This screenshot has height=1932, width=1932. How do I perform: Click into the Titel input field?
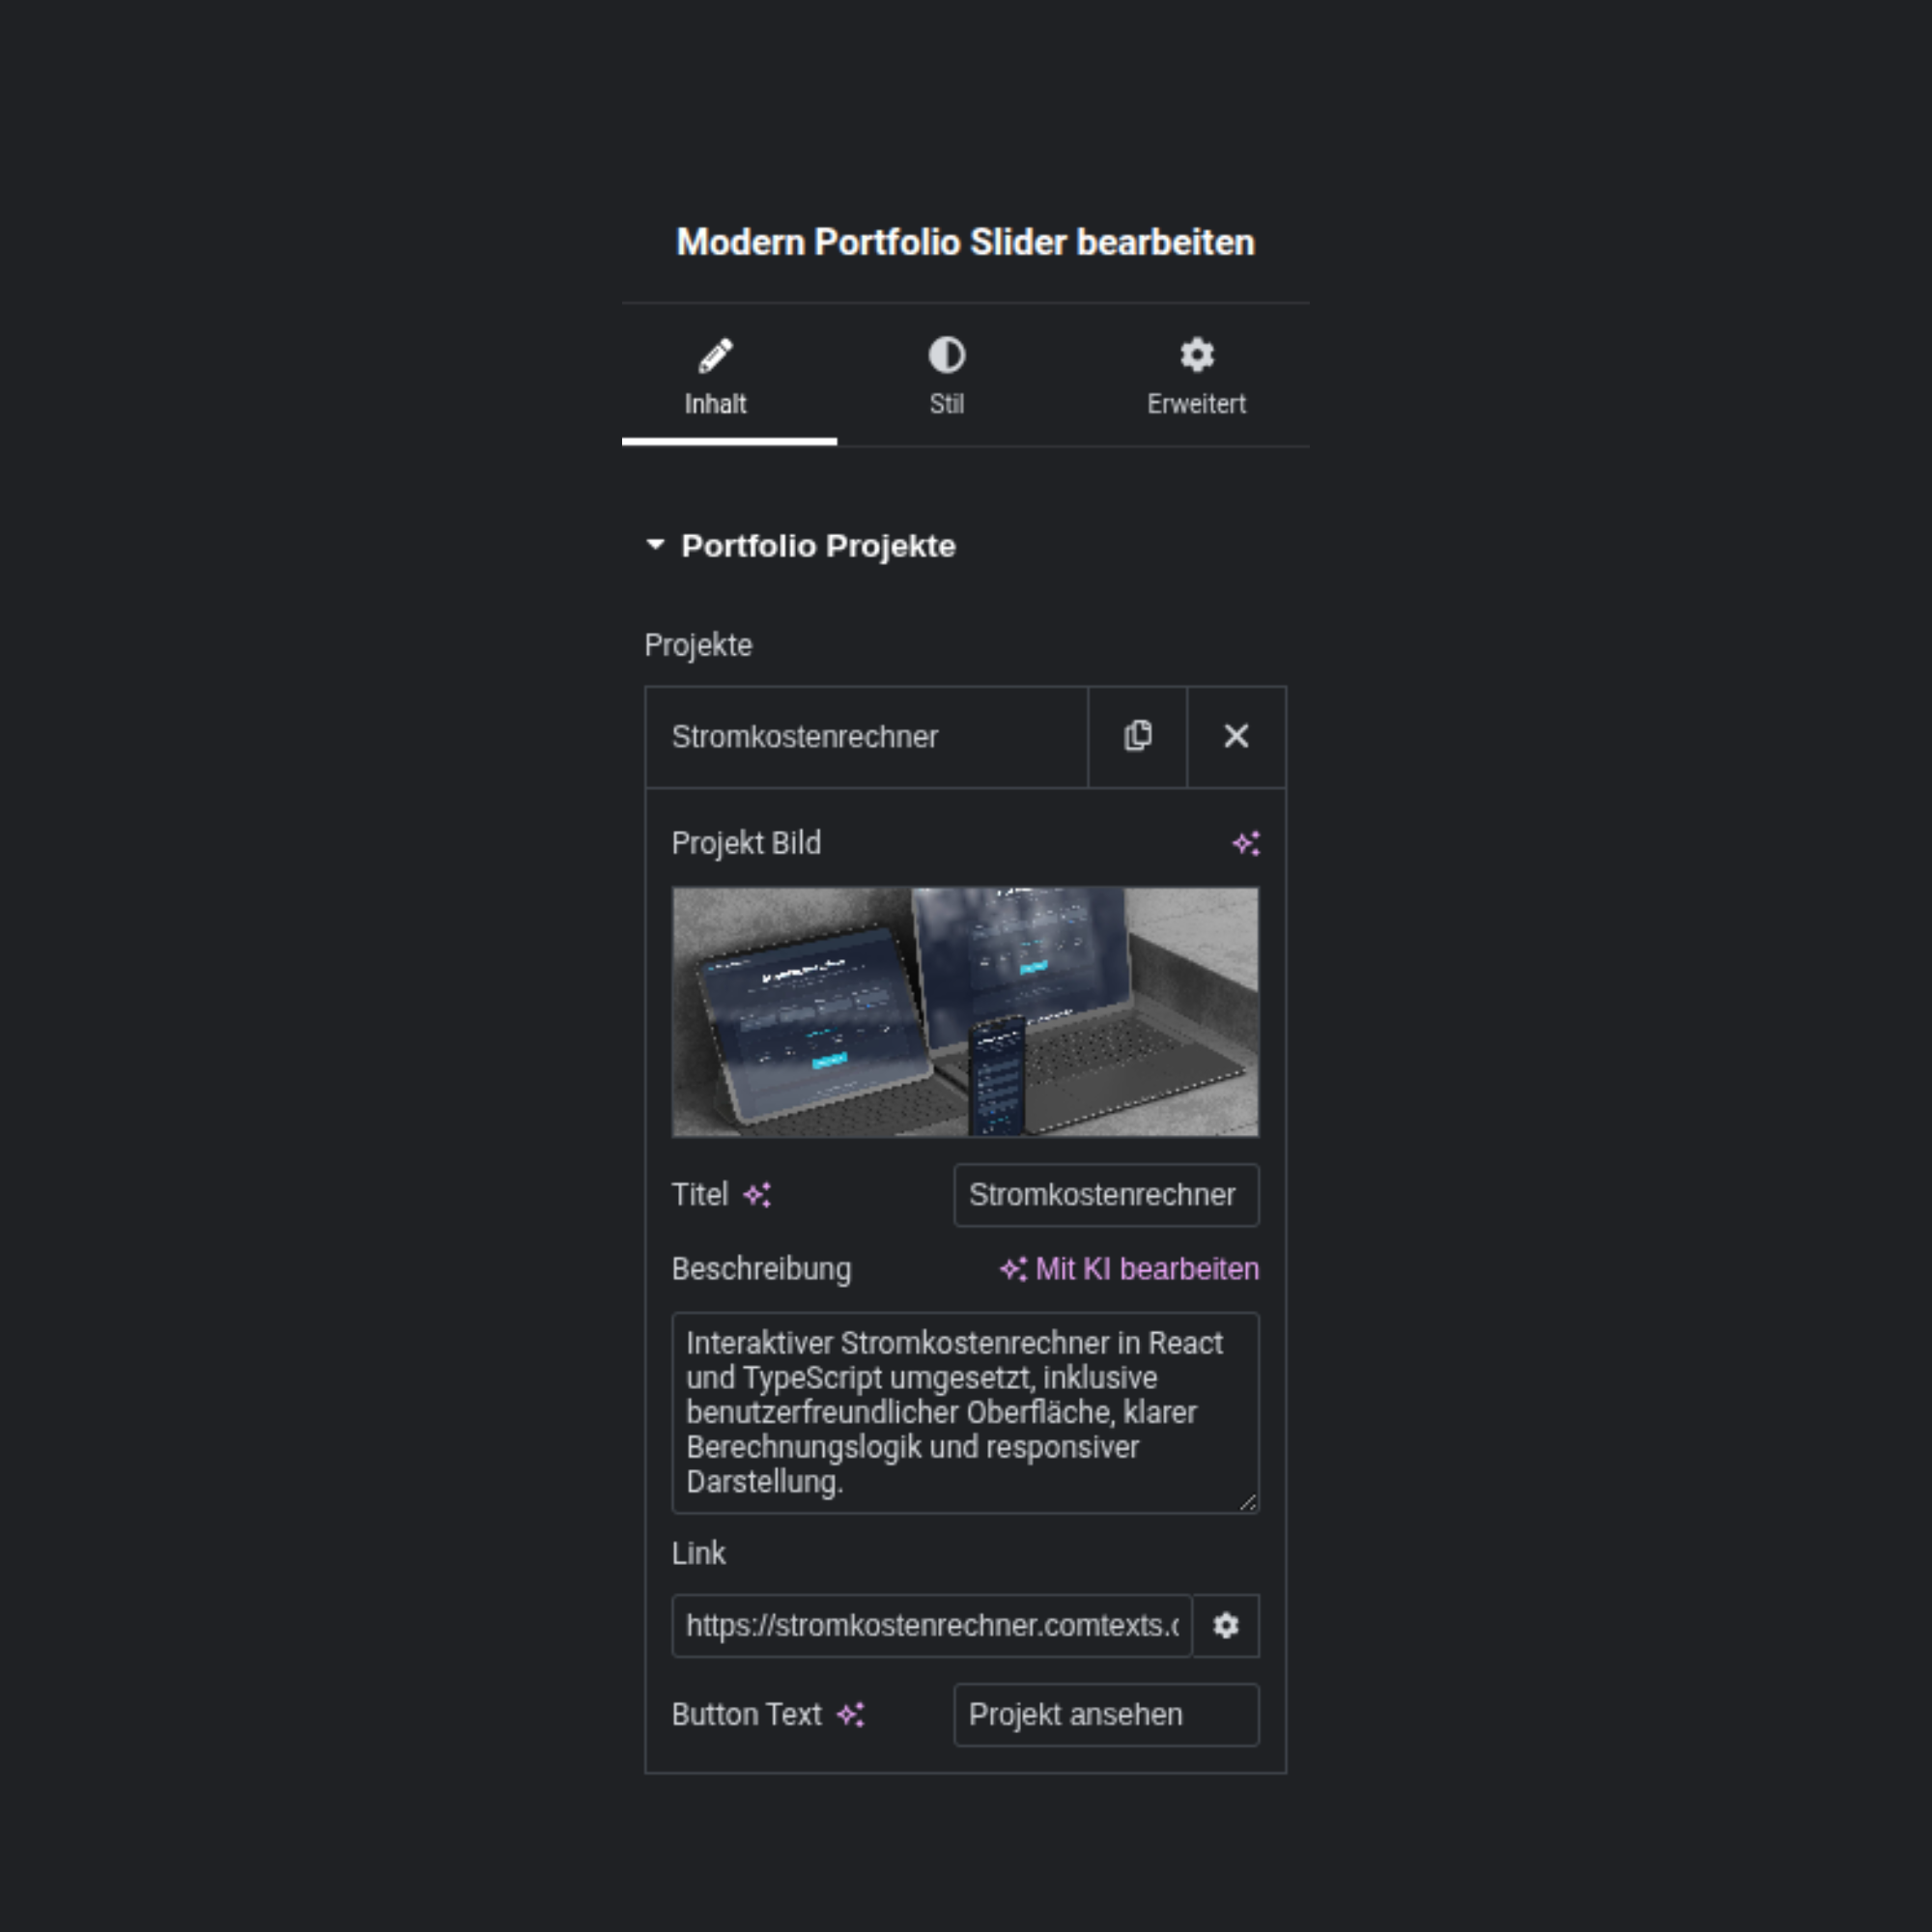[1105, 1195]
